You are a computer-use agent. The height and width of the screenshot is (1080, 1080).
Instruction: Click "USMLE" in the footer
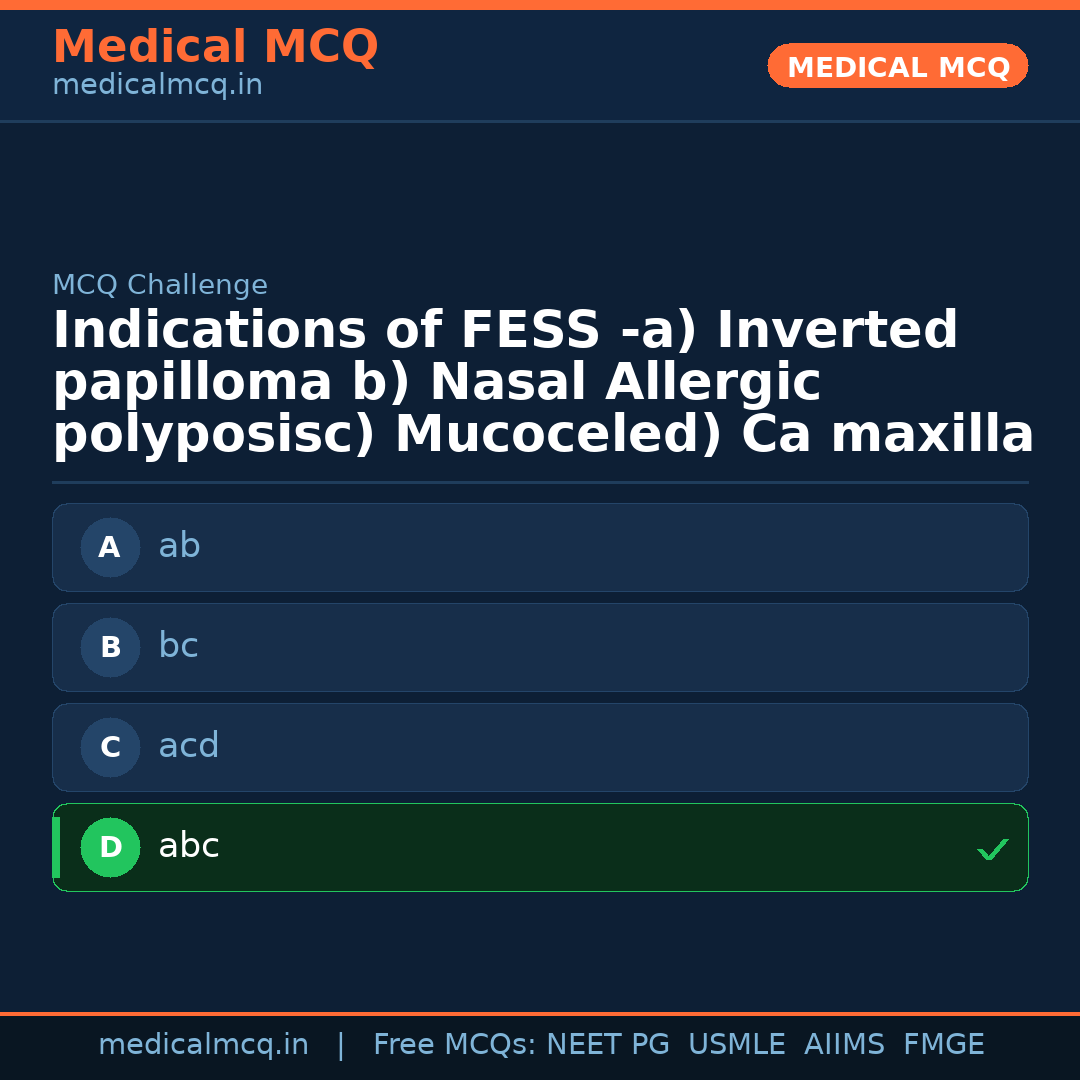736,1045
